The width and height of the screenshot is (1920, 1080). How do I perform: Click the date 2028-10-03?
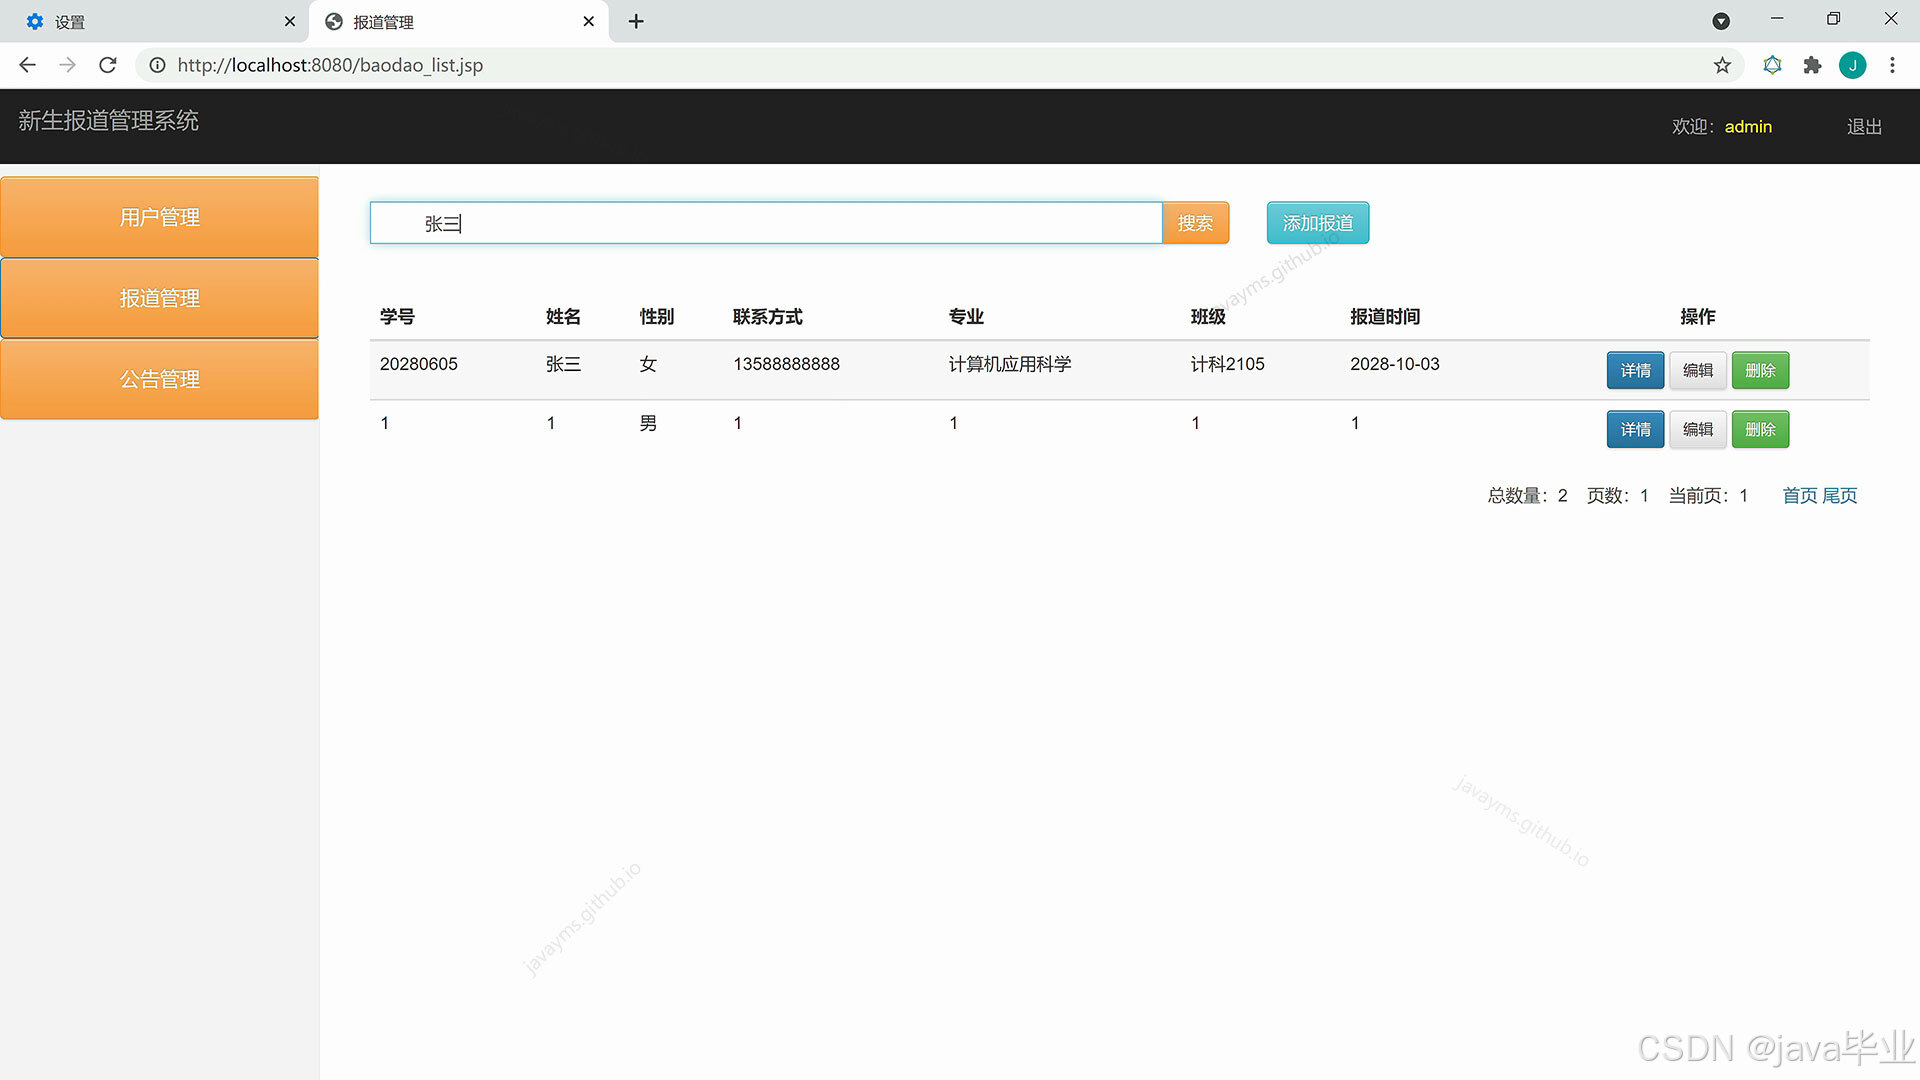tap(1395, 364)
